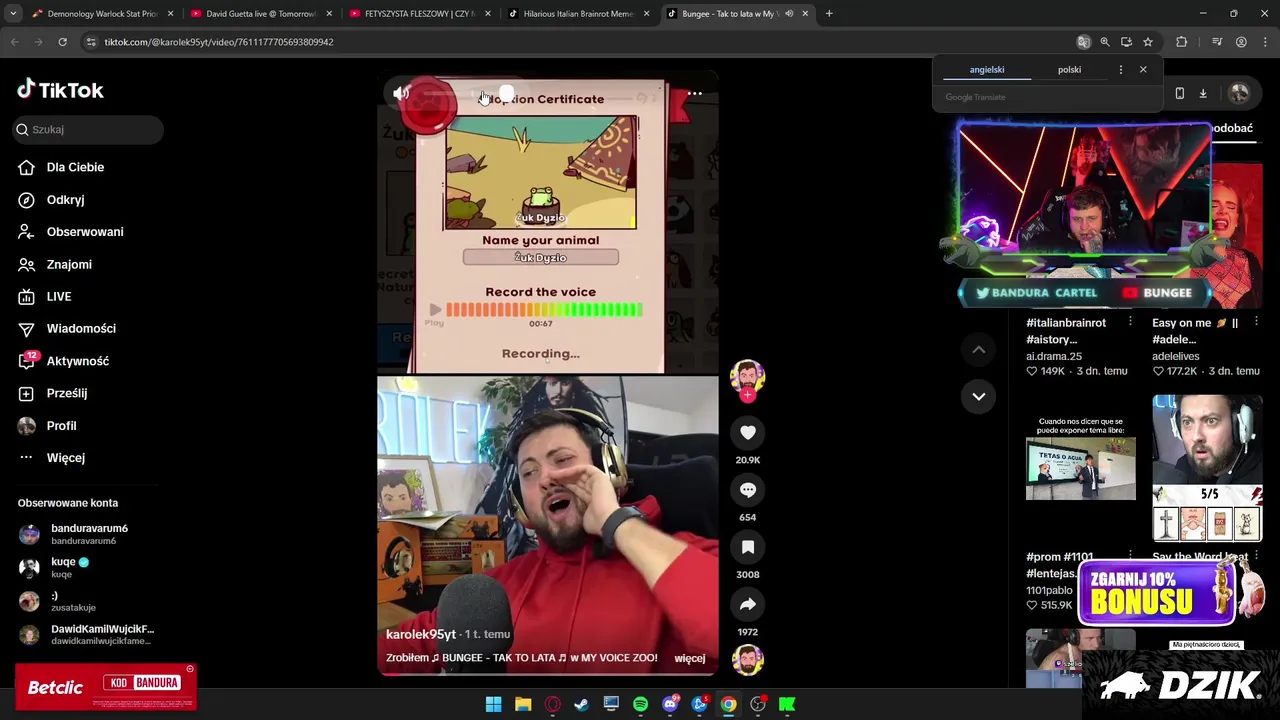Click TikTok's get-app phone icon in the header

click(x=1180, y=93)
